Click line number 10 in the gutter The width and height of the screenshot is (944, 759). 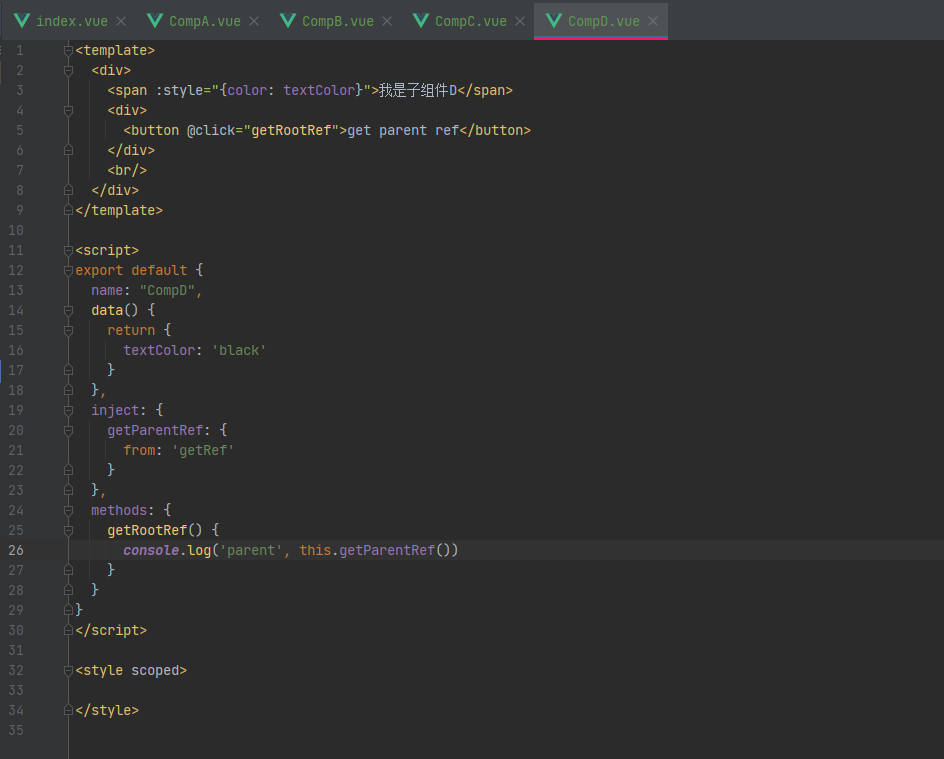(x=16, y=230)
